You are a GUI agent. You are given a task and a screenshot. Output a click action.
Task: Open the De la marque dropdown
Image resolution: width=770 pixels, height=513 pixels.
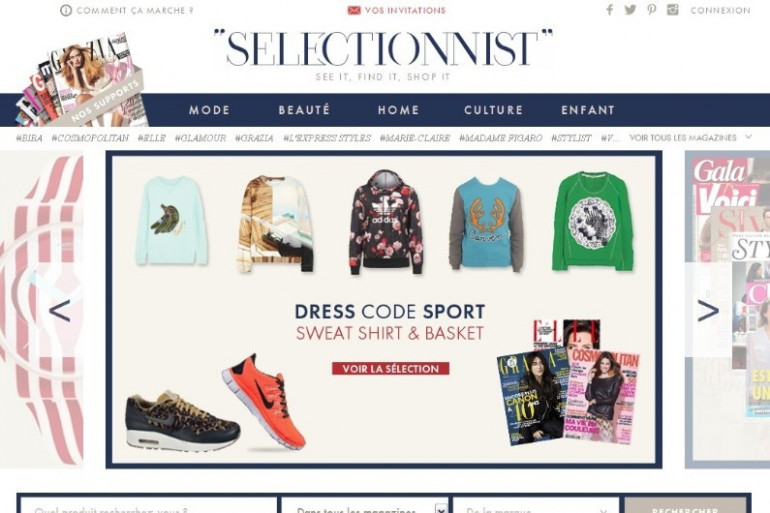pos(536,506)
